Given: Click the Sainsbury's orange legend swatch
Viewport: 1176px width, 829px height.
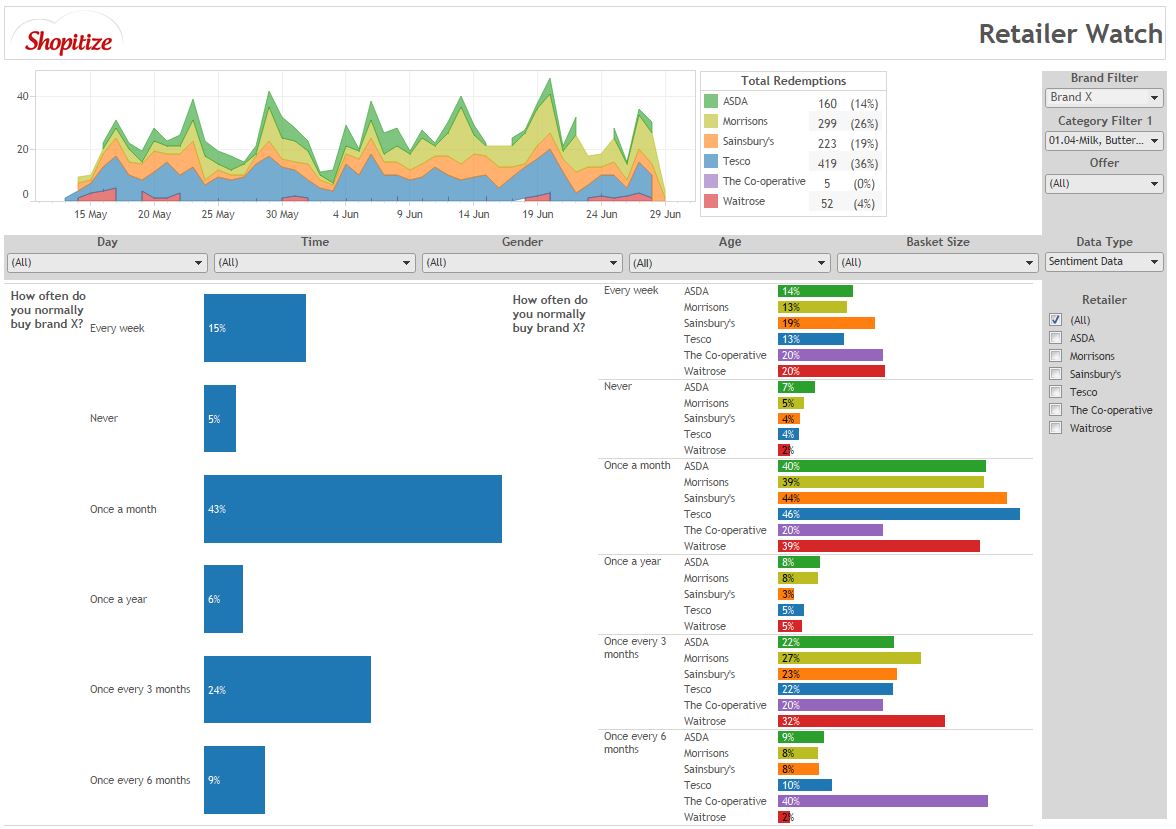Looking at the screenshot, I should click(x=711, y=141).
